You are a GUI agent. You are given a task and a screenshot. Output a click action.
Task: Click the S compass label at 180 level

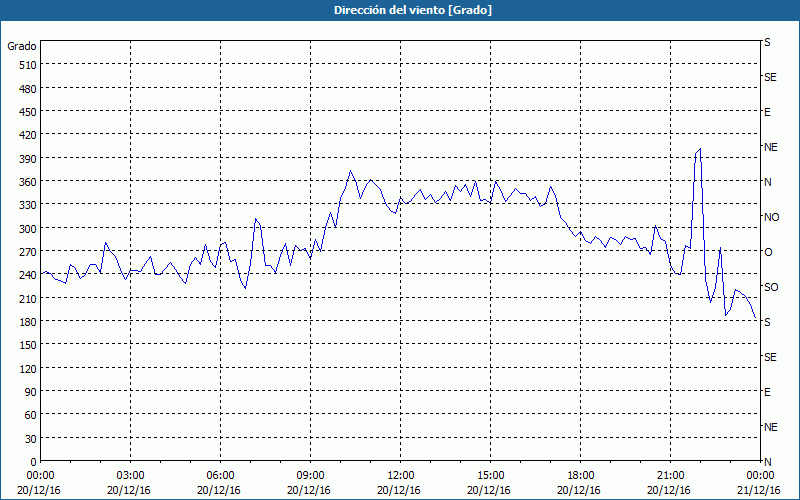pos(767,322)
